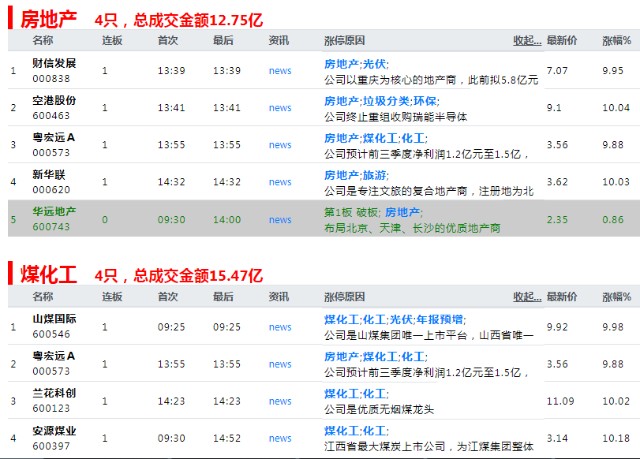Open news link for 华远地产
Screen dimensions: 640x459
(x=280, y=220)
